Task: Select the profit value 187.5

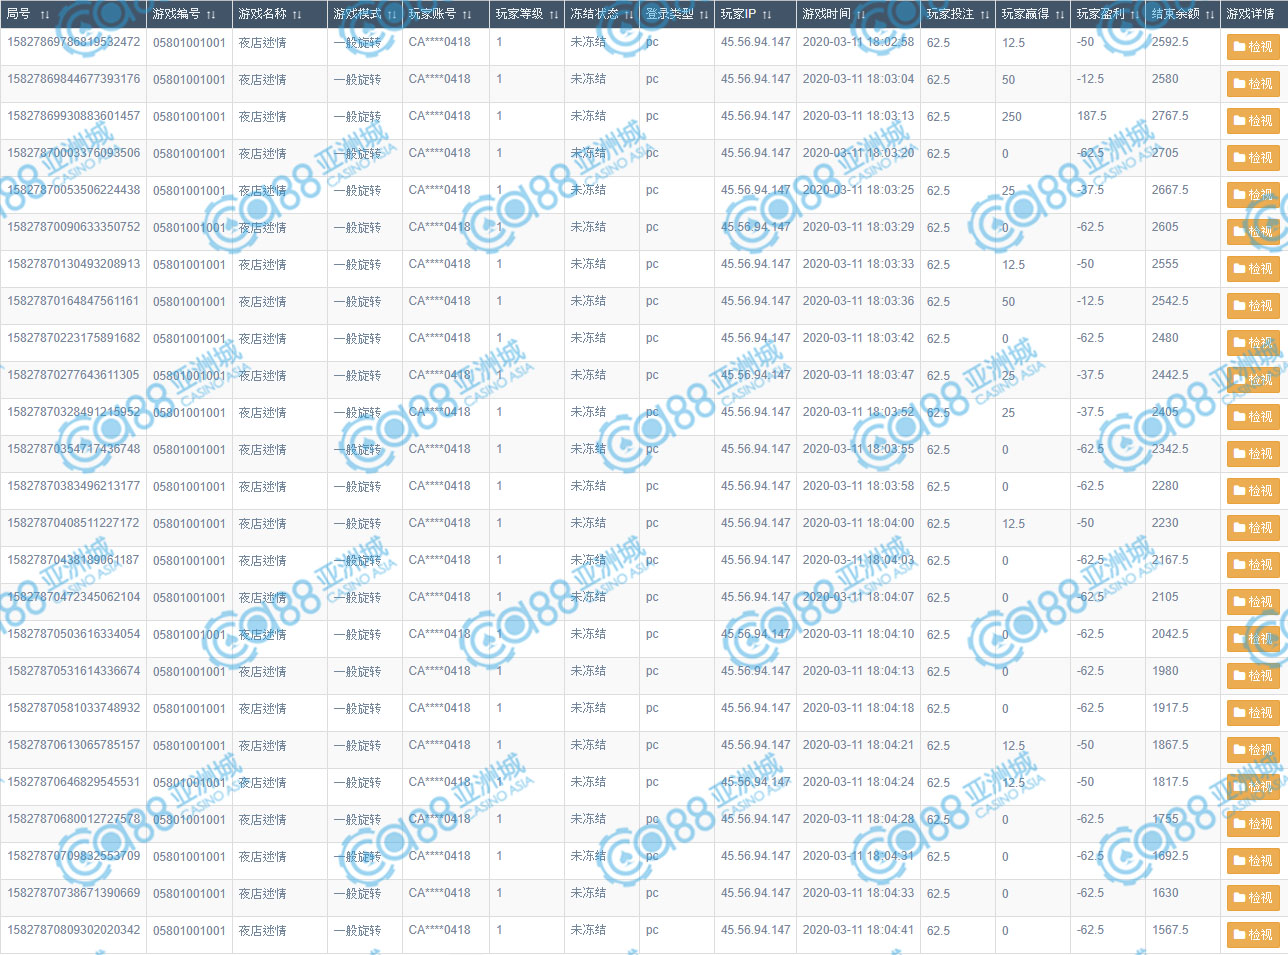Action: point(1092,116)
